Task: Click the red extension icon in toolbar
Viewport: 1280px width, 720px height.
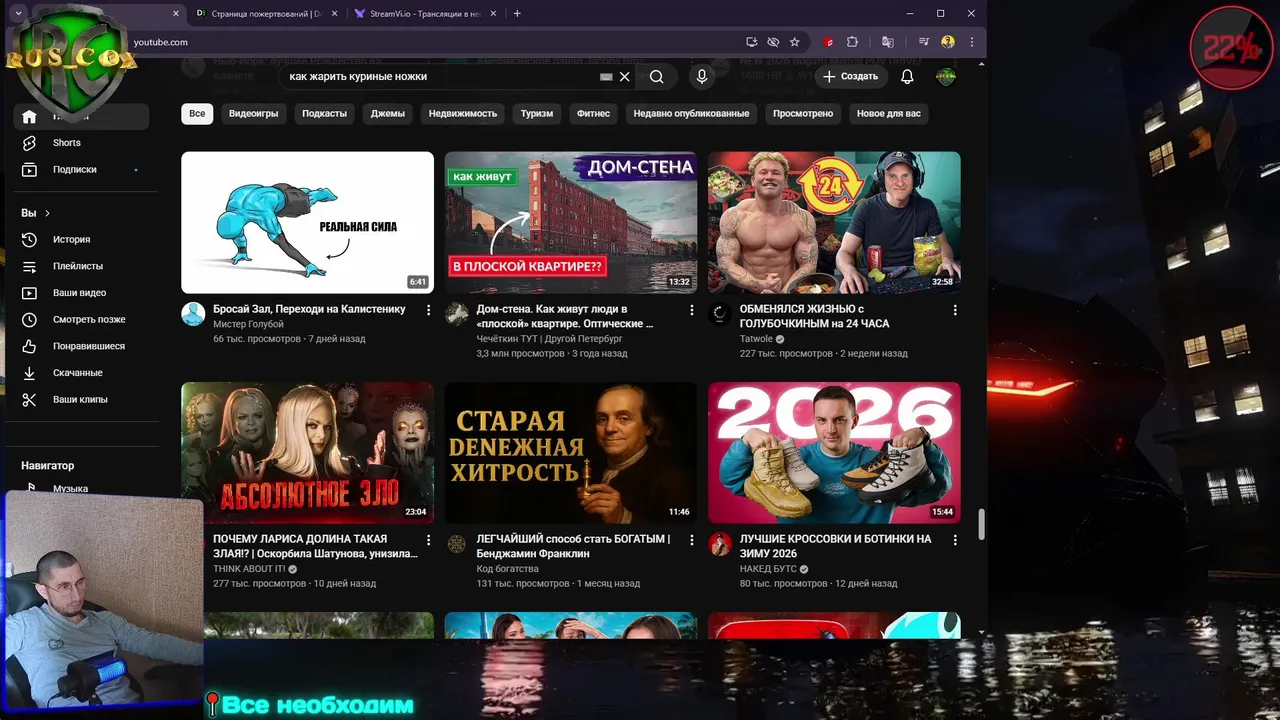Action: [829, 42]
